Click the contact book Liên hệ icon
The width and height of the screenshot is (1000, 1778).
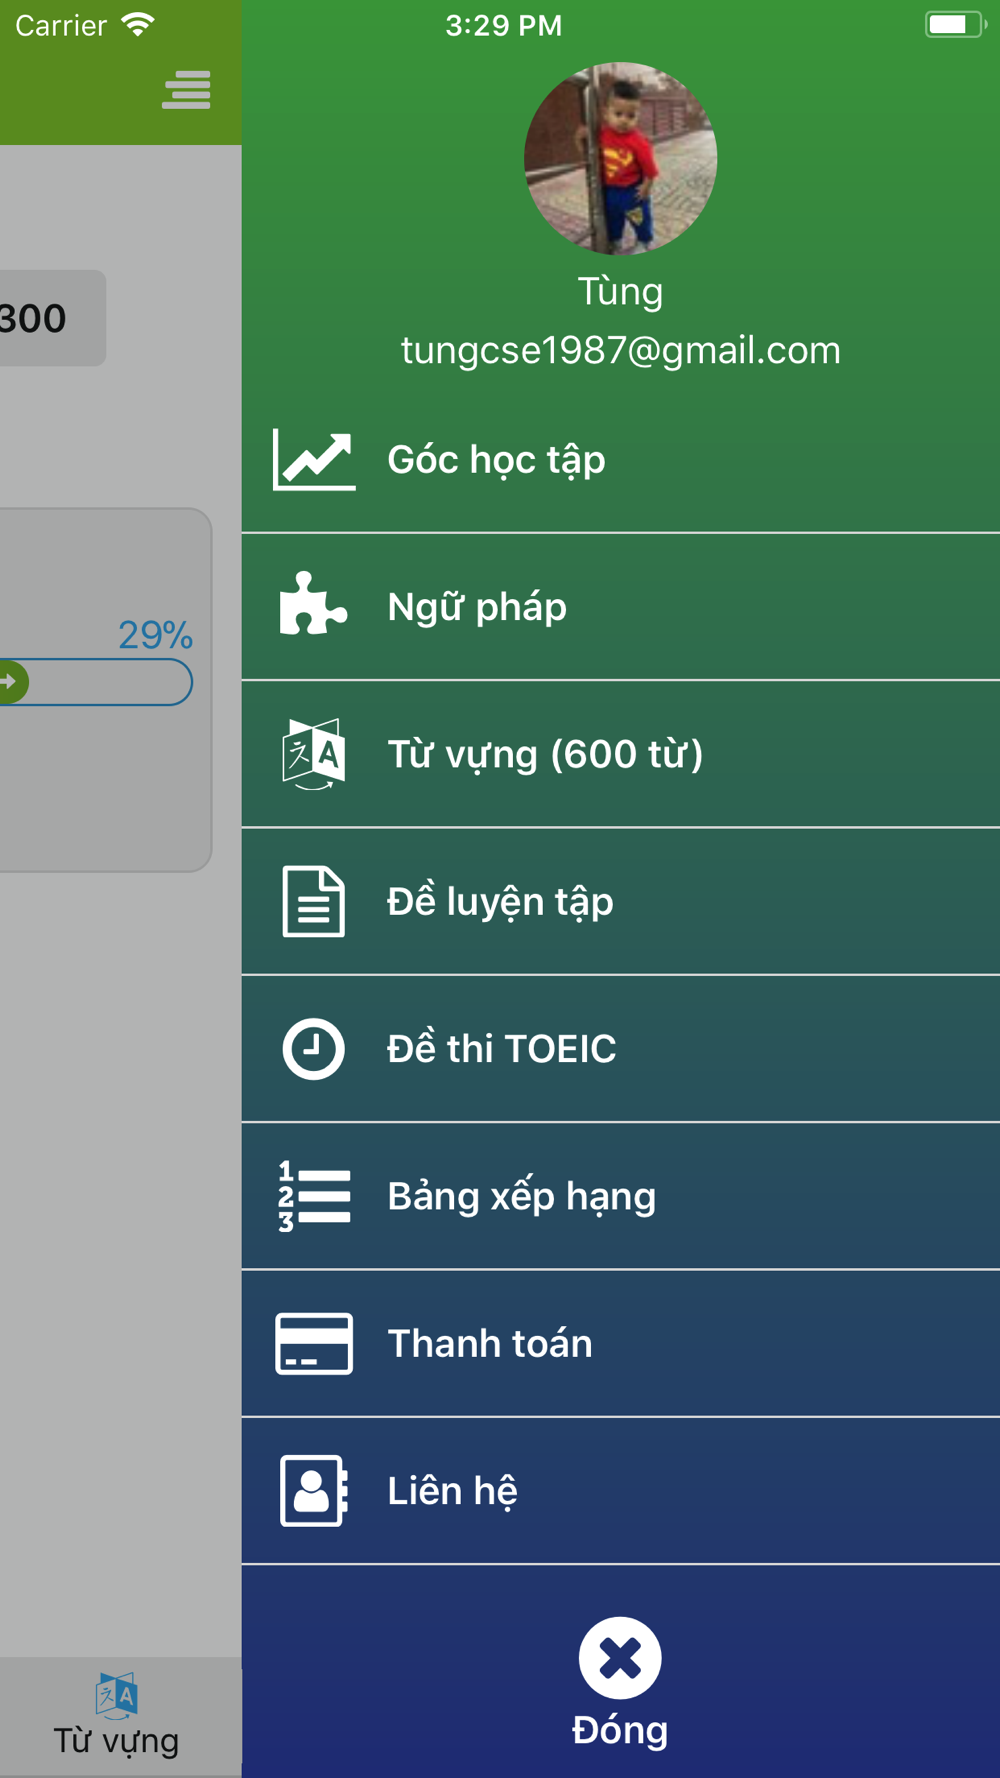click(314, 1491)
